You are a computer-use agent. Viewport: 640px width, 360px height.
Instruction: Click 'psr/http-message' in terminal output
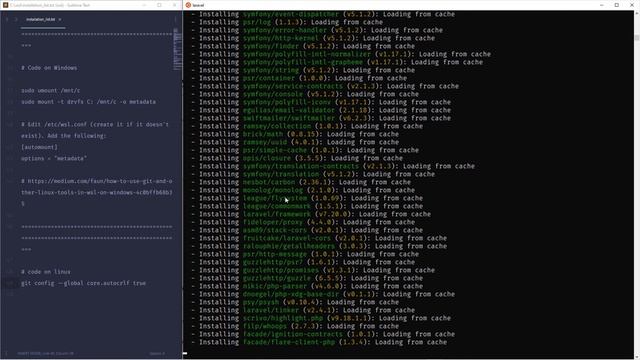pos(275,254)
